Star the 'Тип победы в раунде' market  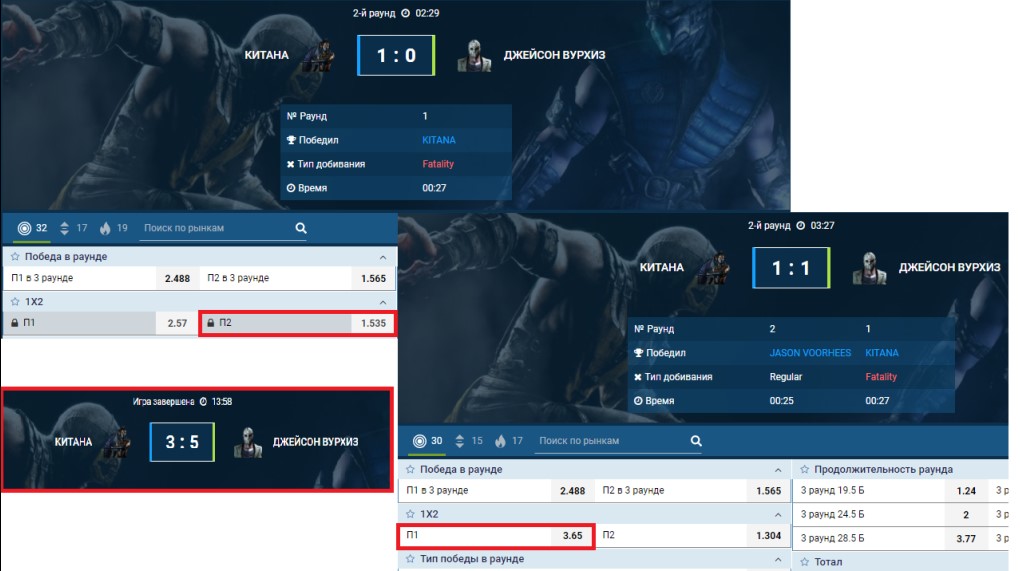point(410,559)
